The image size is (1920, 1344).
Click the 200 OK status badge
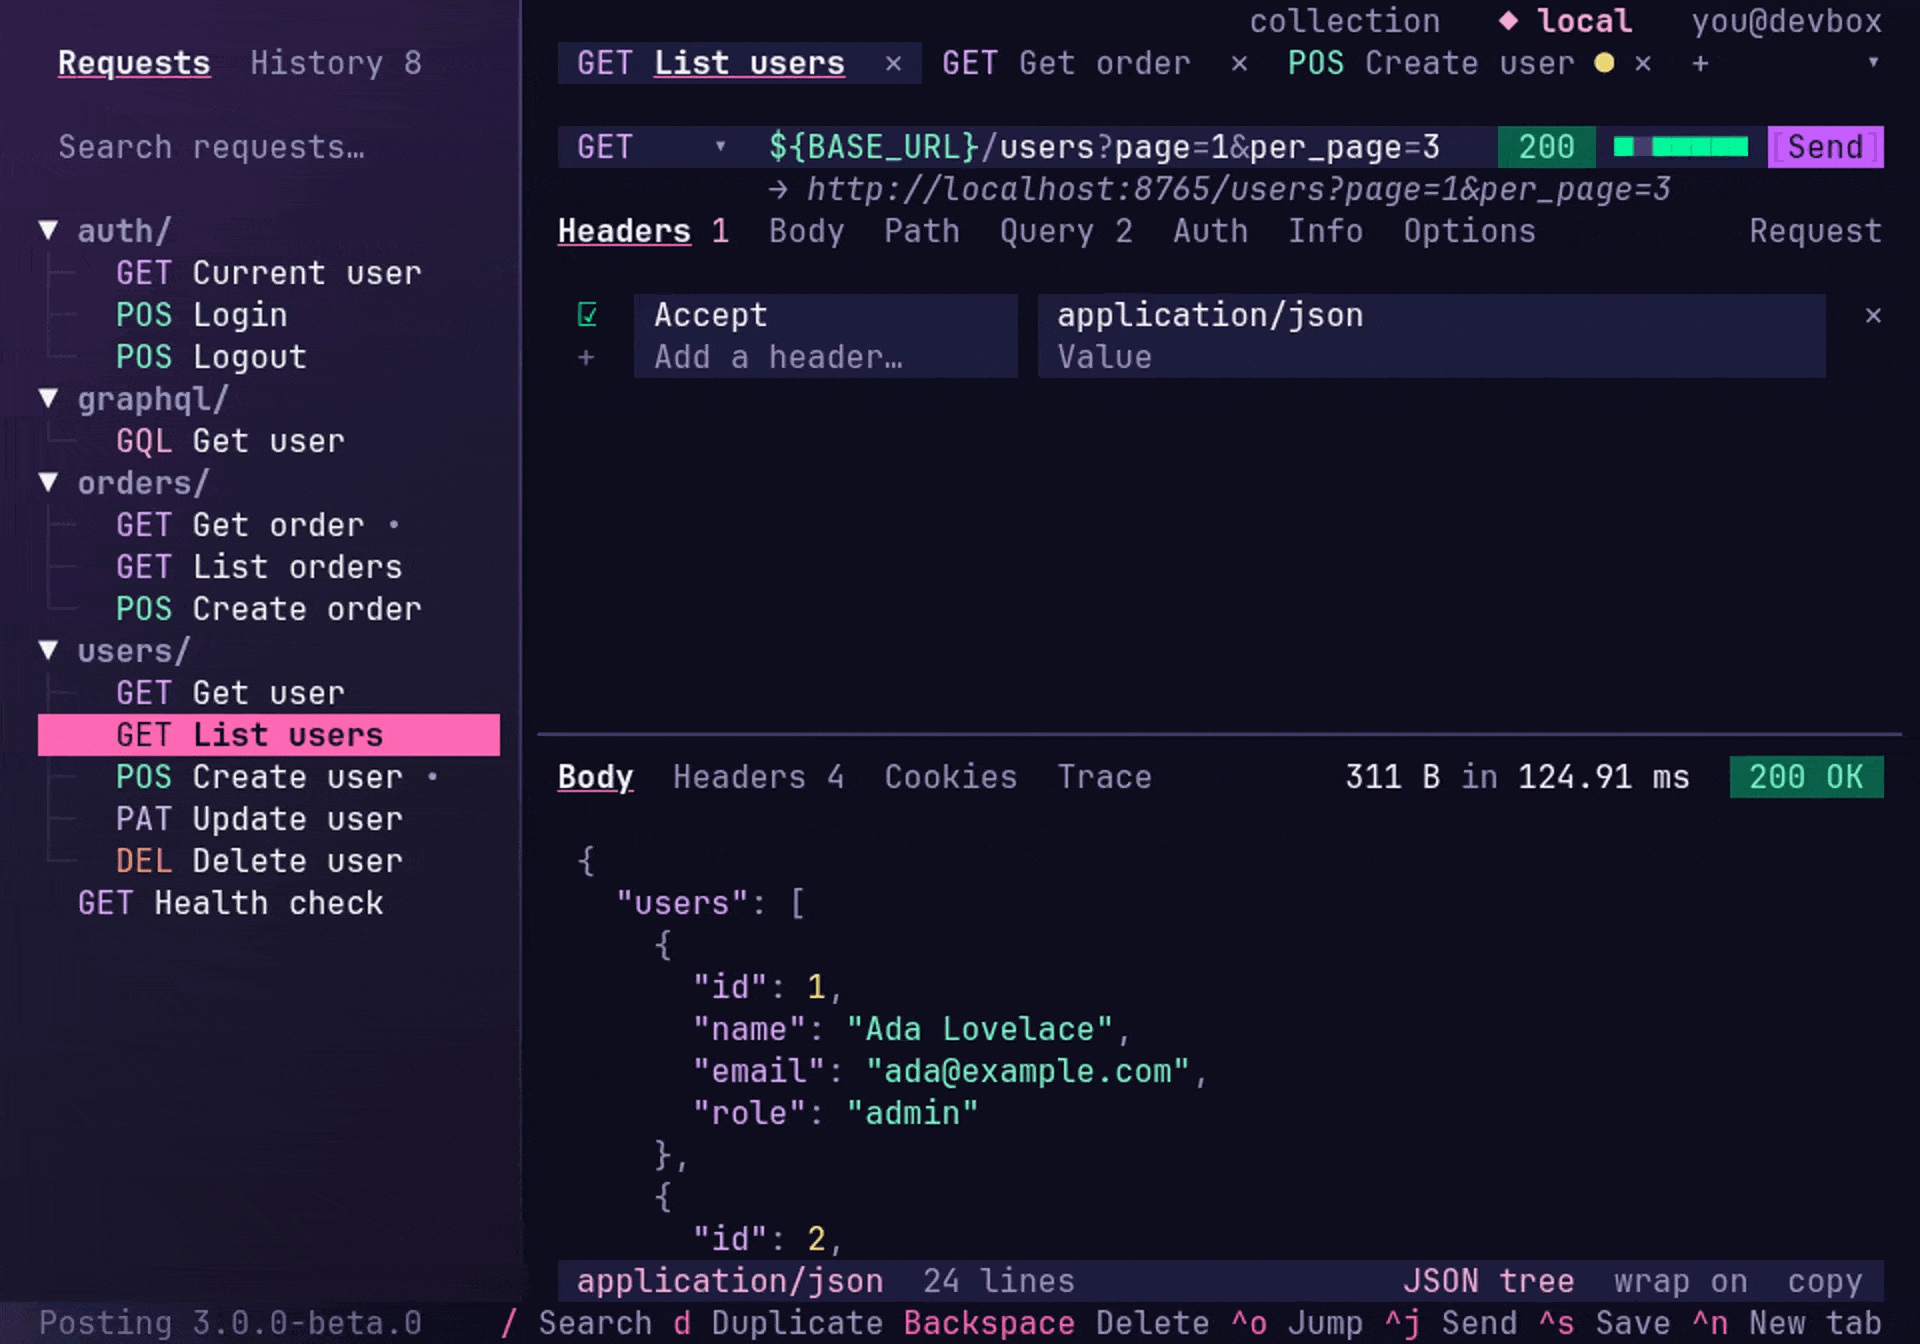tap(1806, 777)
